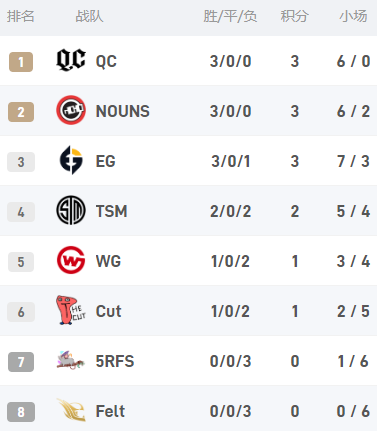Click The Cut team logo
Image resolution: width=377 pixels, height=431 pixels.
(x=71, y=310)
